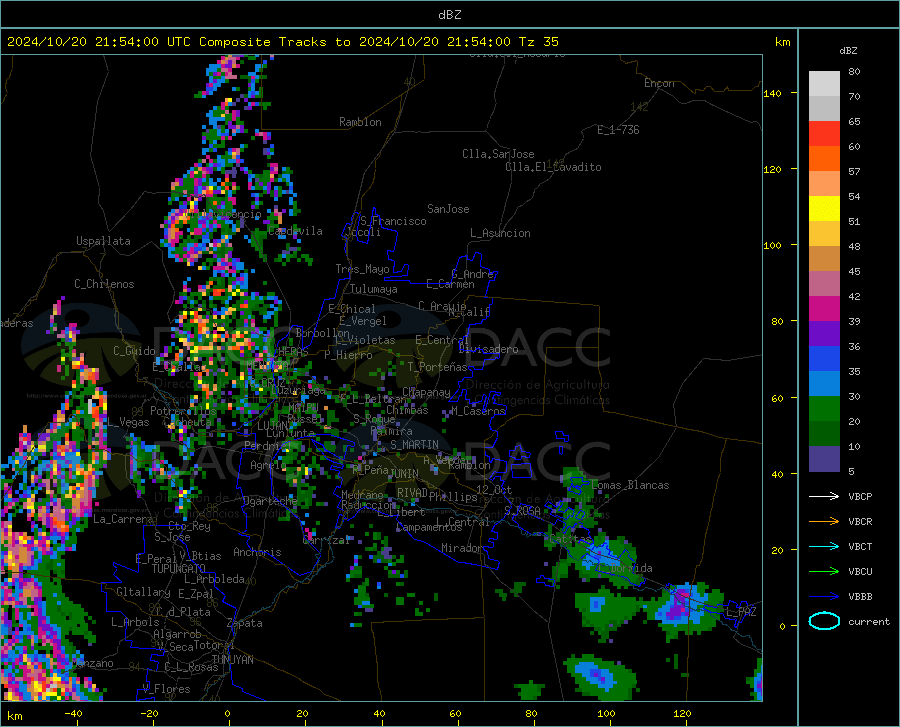
Task: Click the Lomas_Blancas map label
Action: (630, 485)
